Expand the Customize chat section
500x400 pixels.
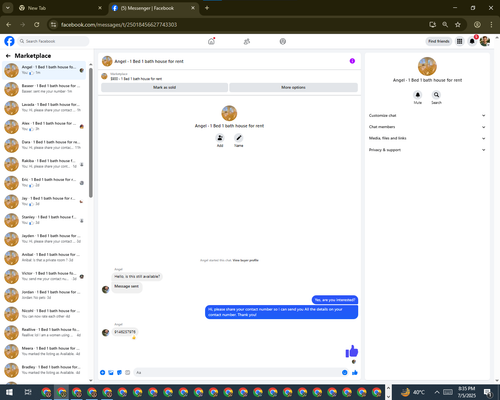(427, 115)
